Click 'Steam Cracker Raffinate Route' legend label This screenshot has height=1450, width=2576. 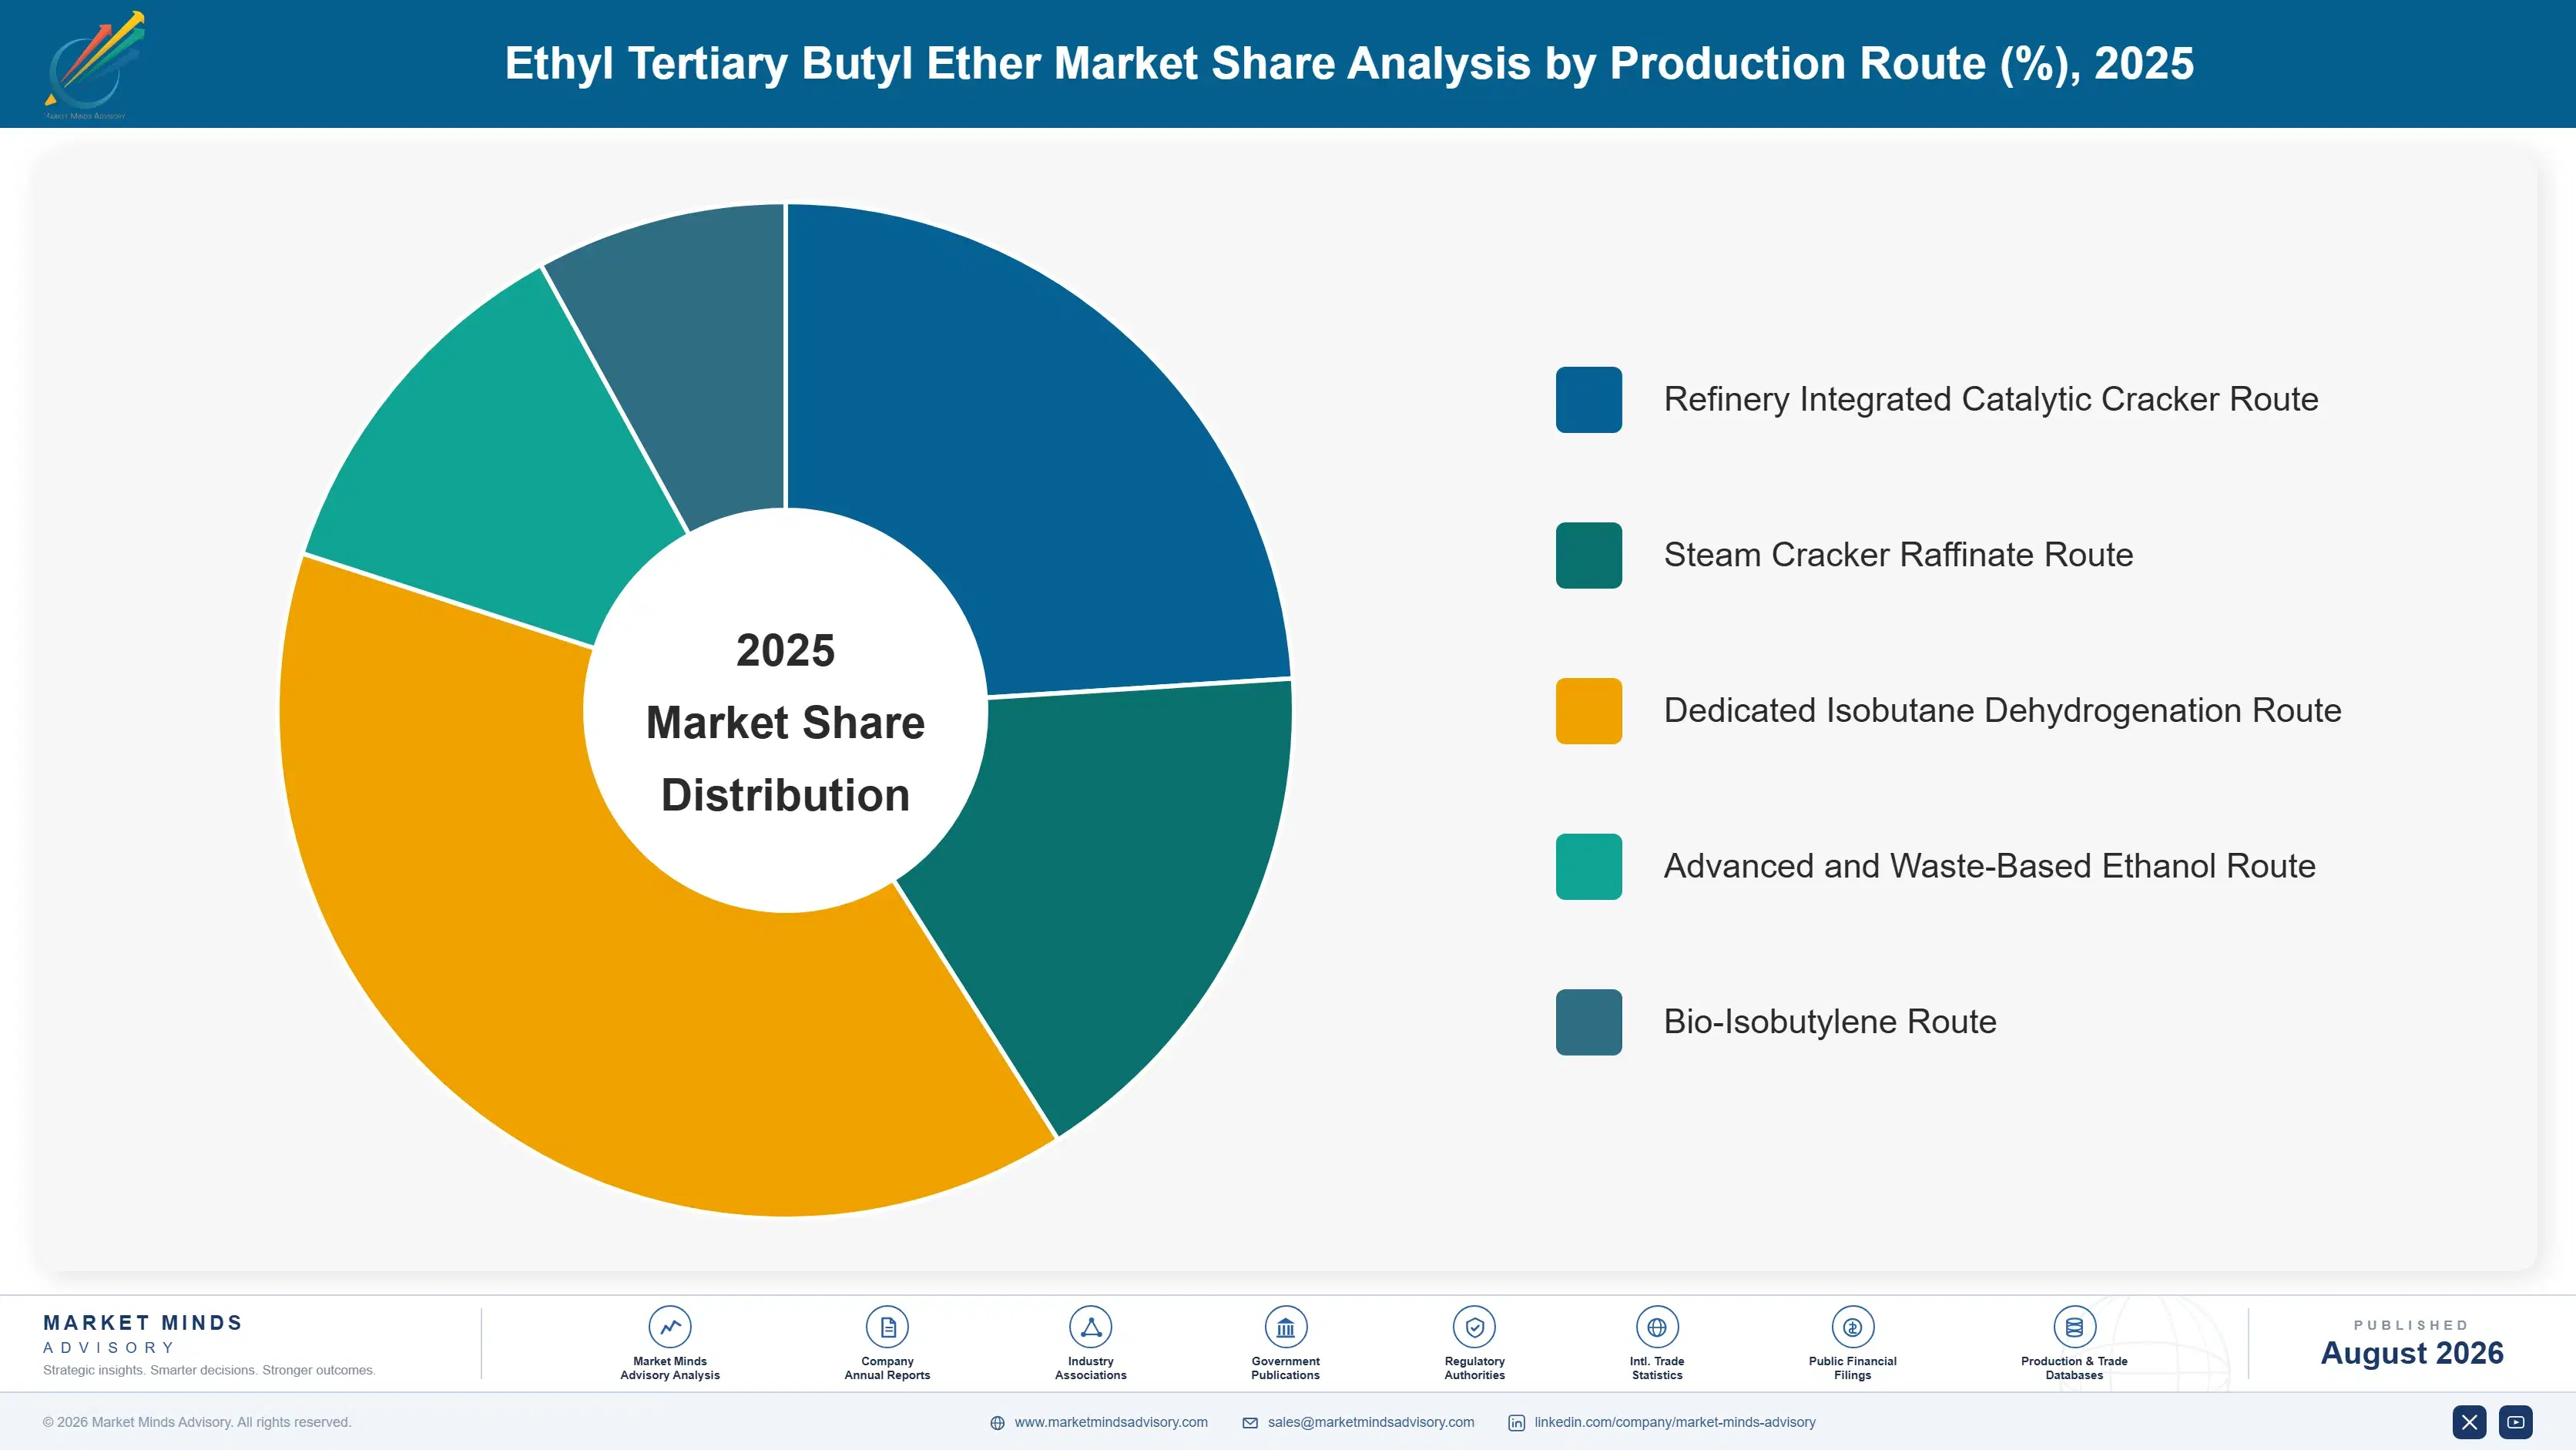click(x=1898, y=555)
